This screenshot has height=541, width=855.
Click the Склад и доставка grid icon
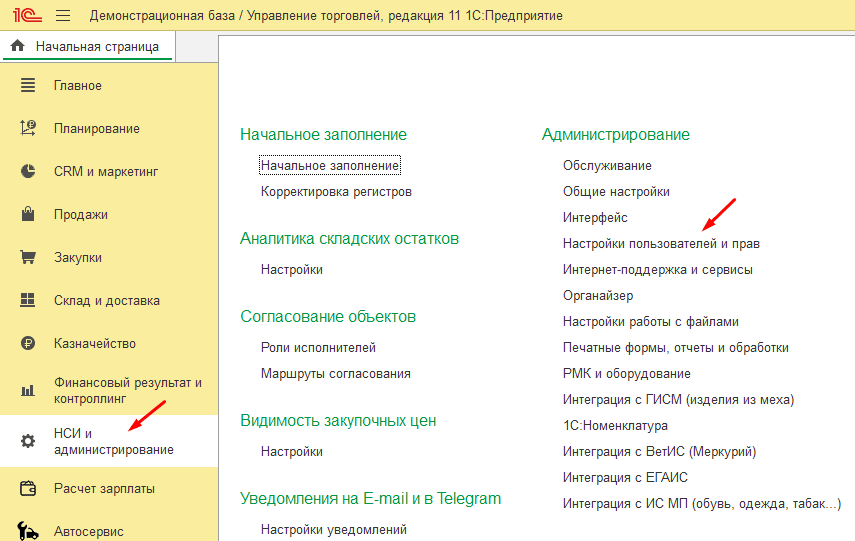tap(28, 300)
